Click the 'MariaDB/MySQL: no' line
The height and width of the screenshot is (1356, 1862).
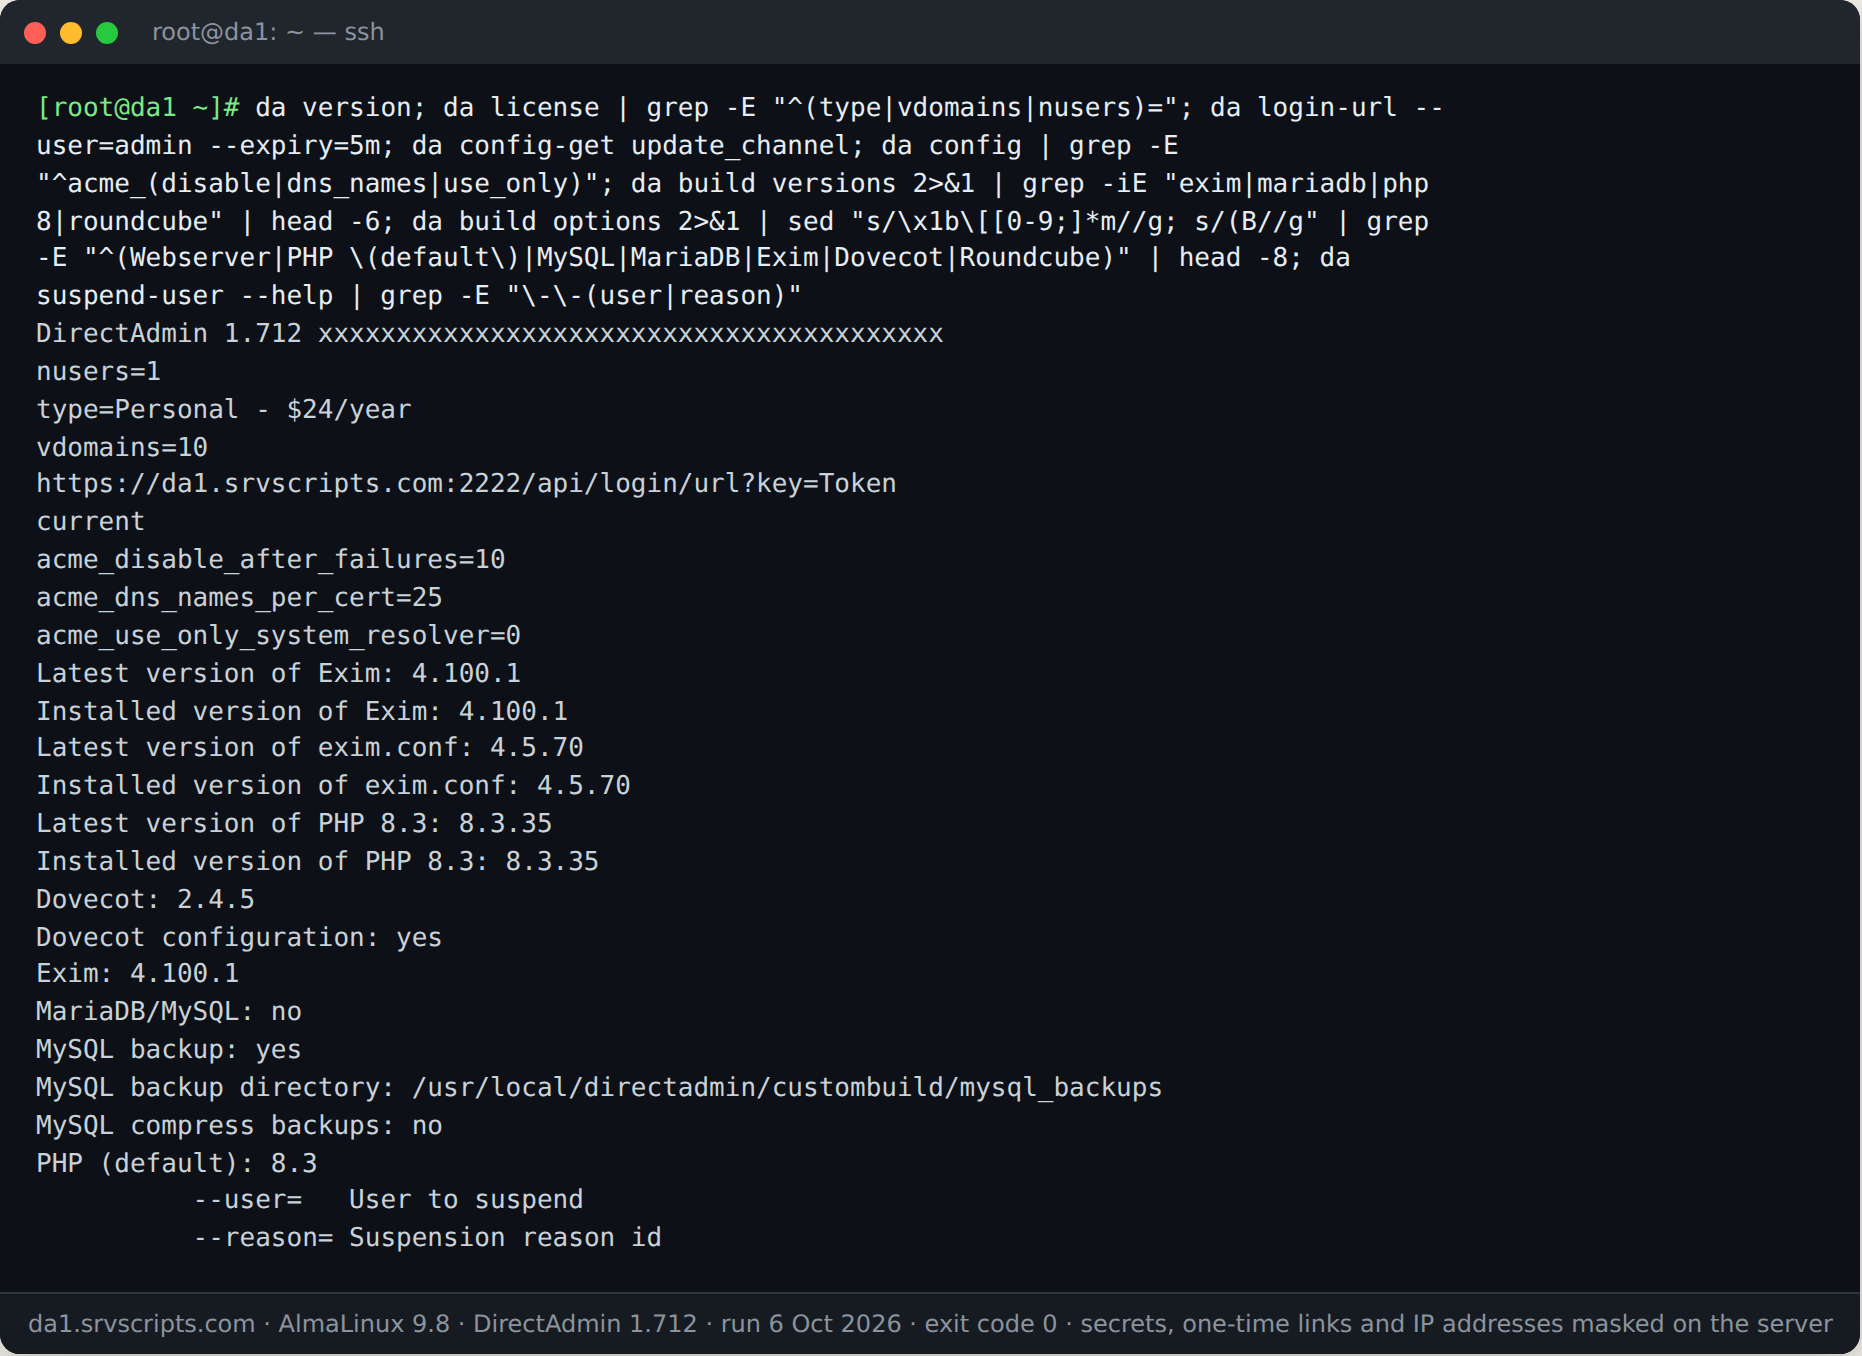(169, 1011)
